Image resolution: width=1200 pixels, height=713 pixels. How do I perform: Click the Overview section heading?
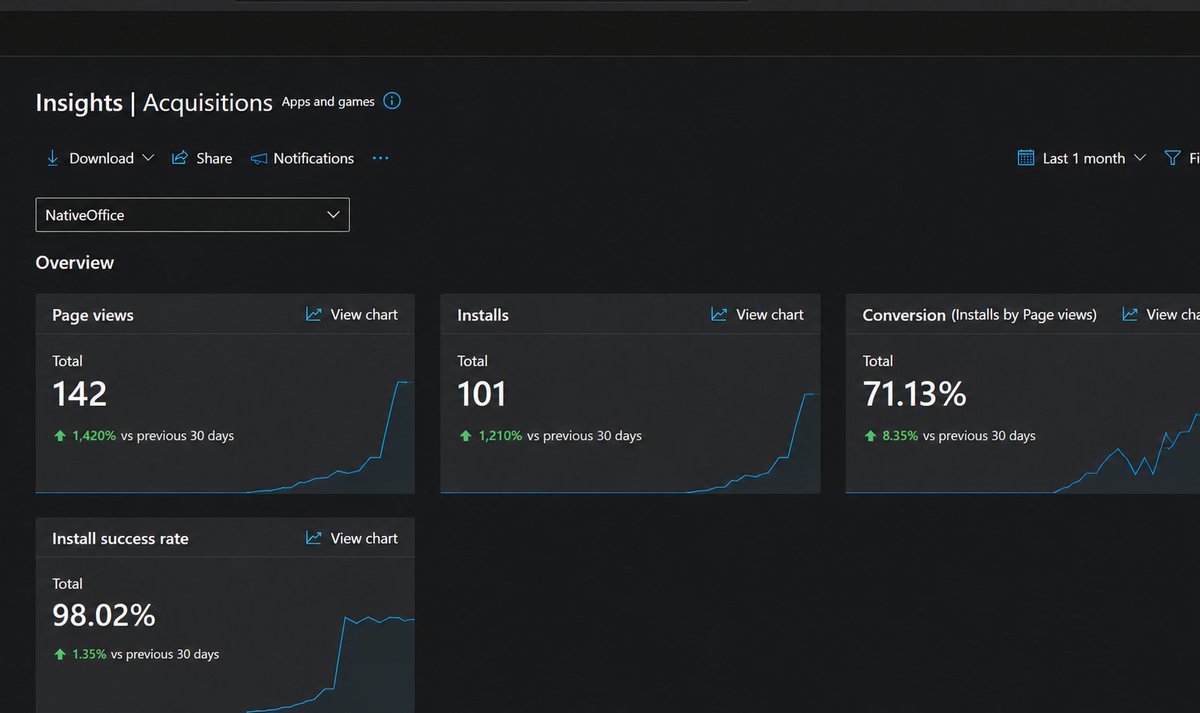(x=75, y=263)
